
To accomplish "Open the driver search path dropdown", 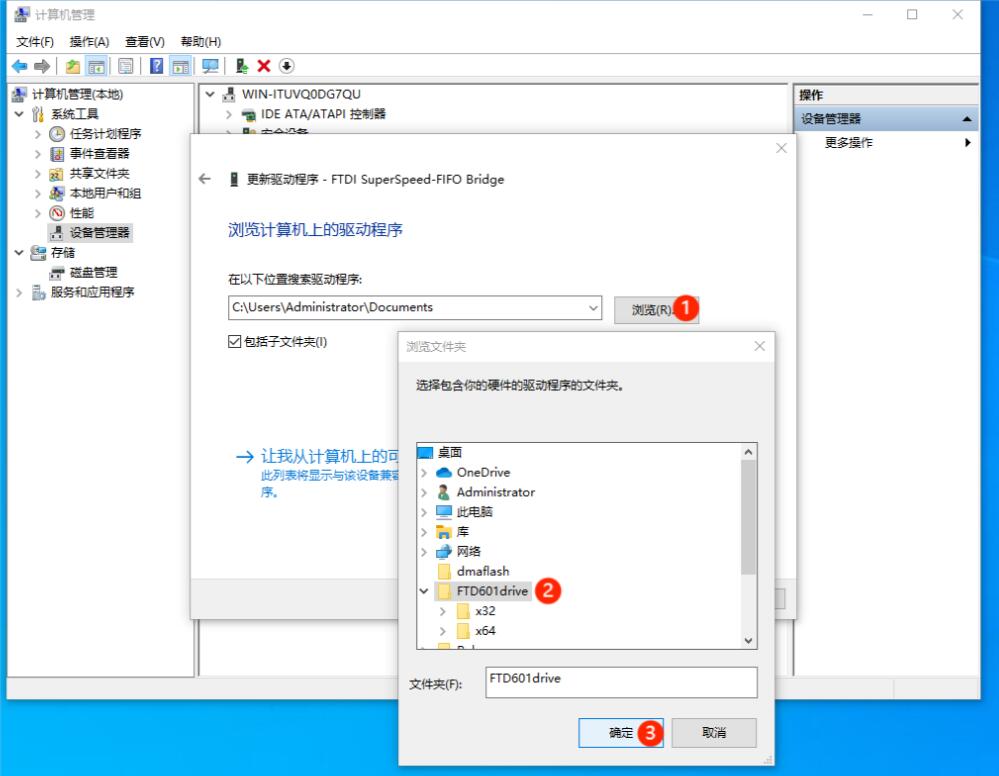I will point(593,308).
